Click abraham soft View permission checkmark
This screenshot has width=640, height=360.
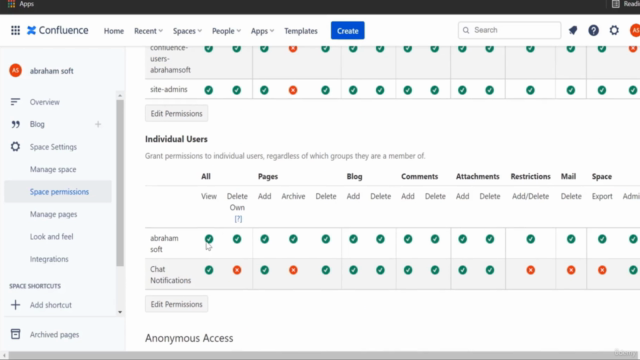pyautogui.click(x=209, y=239)
